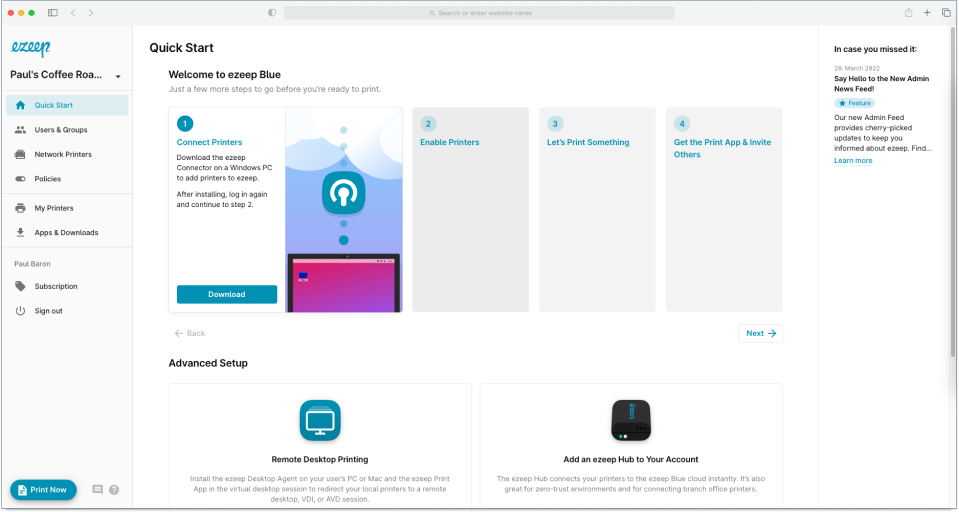Open Subscription in the sidebar
Screen dimensions: 959x512
(x=67, y=286)
